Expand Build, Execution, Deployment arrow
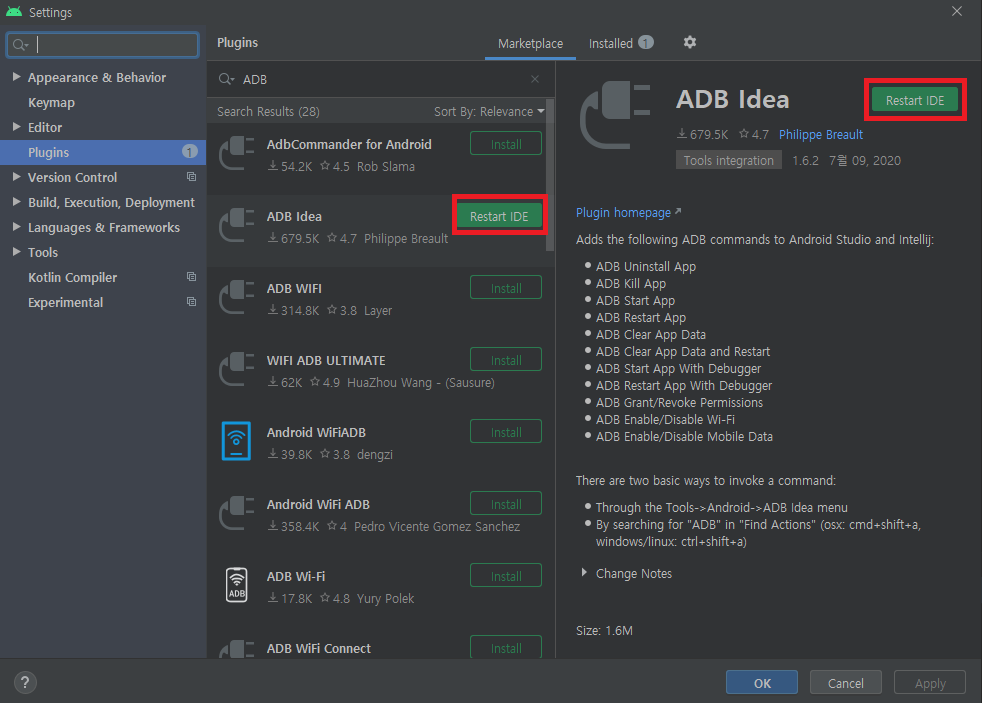The image size is (982, 703). pos(16,202)
